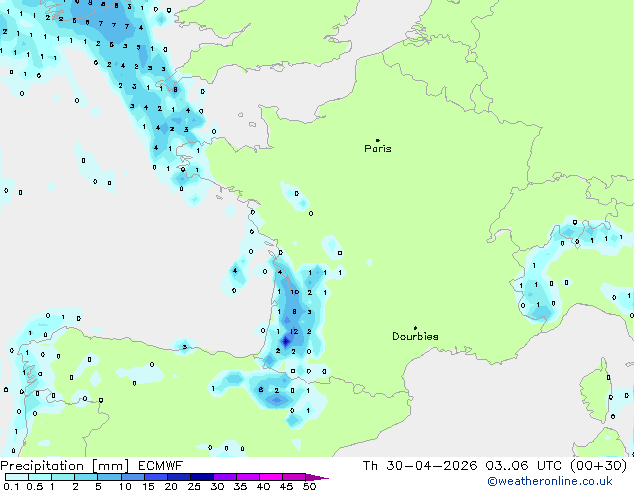Click the 1–2 mm legend color box
Viewport: 634px width, 490px height.
click(x=63, y=477)
